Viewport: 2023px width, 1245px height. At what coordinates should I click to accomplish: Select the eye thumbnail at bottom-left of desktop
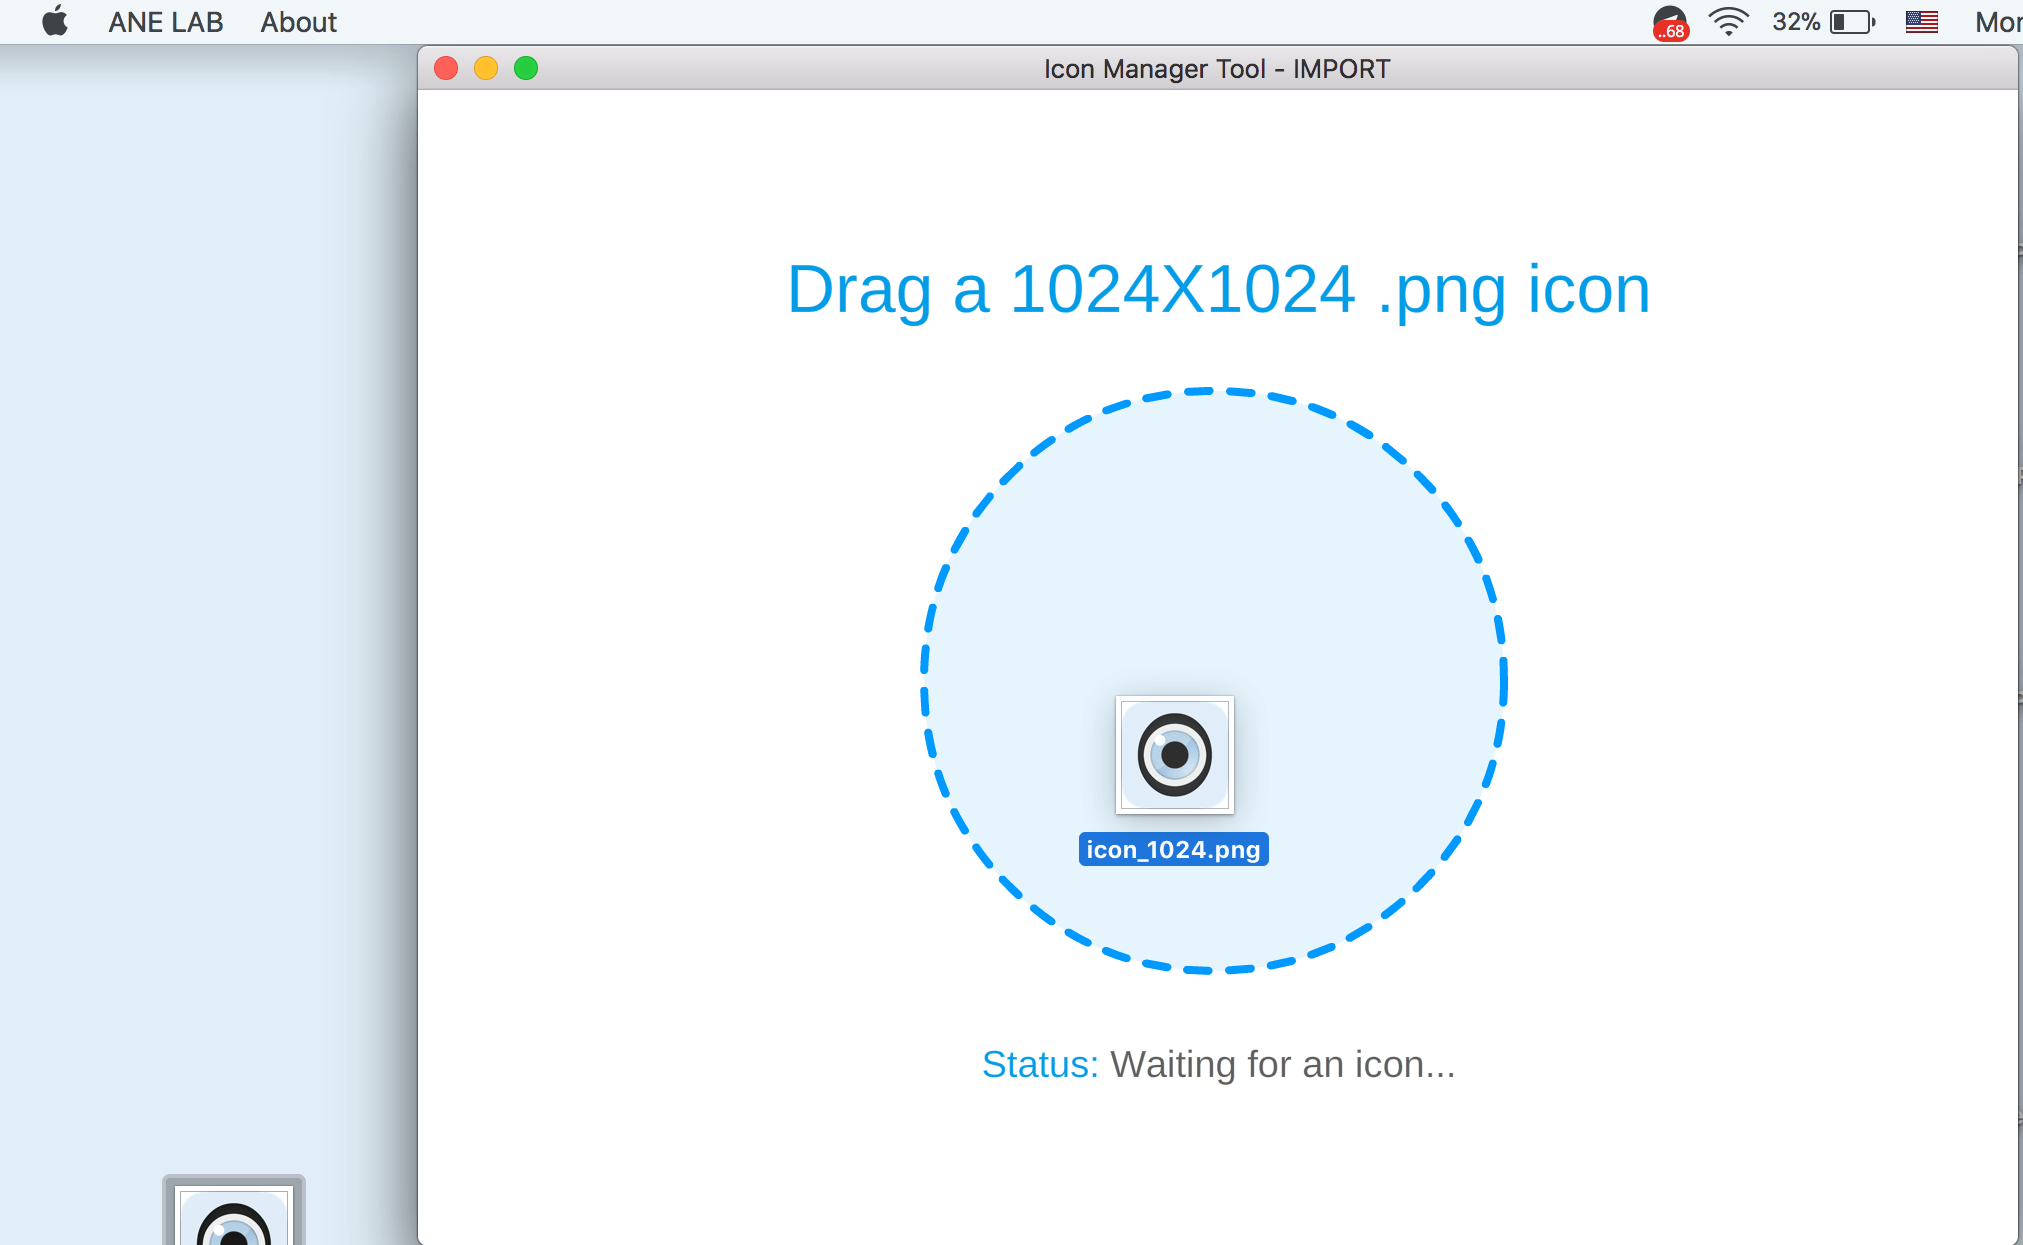[x=233, y=1215]
